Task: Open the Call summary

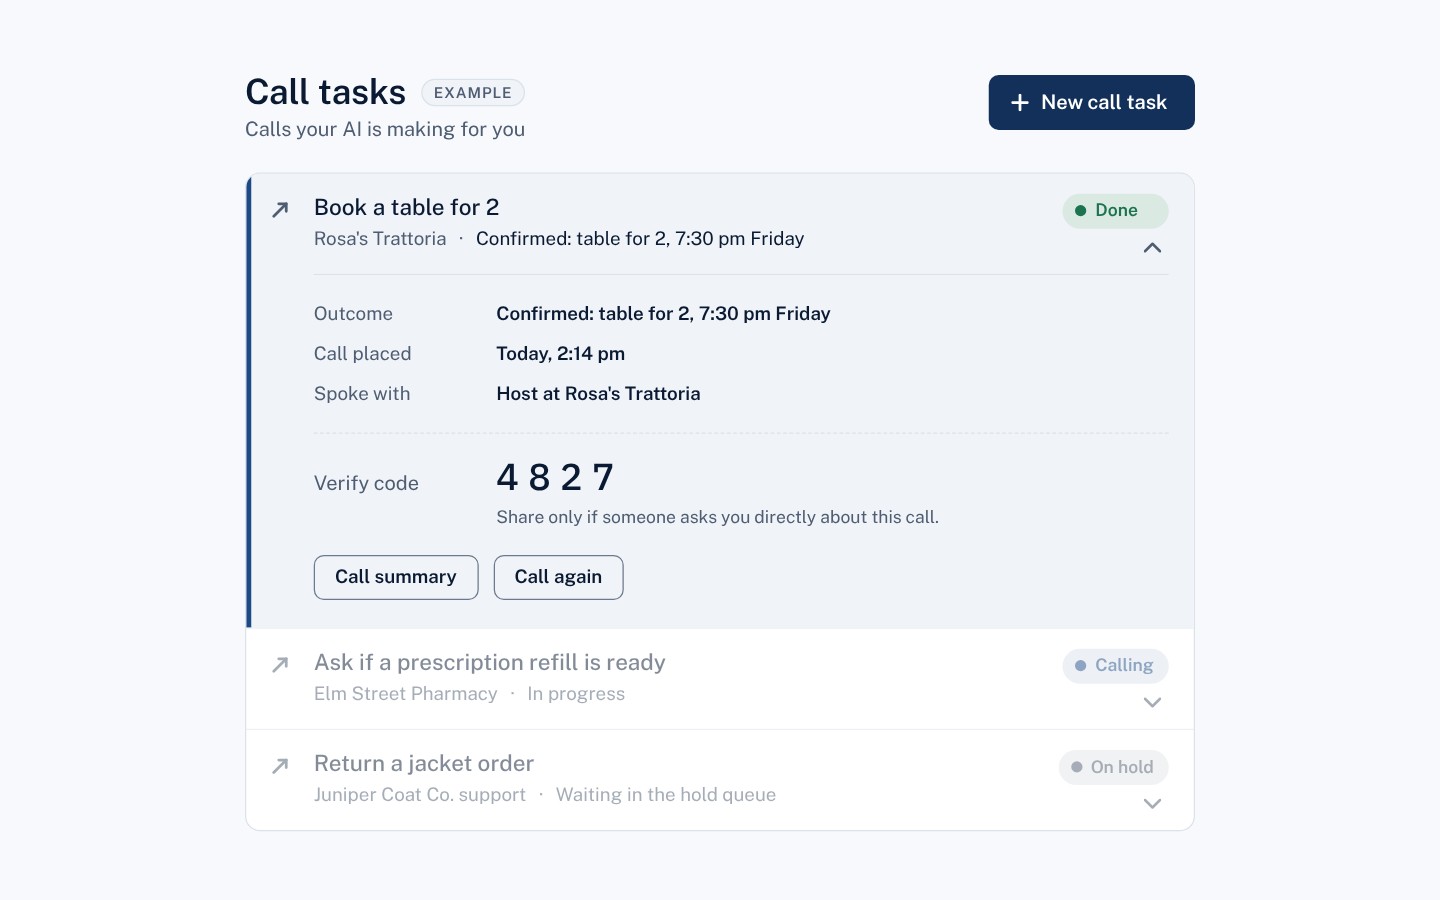Action: pyautogui.click(x=396, y=577)
